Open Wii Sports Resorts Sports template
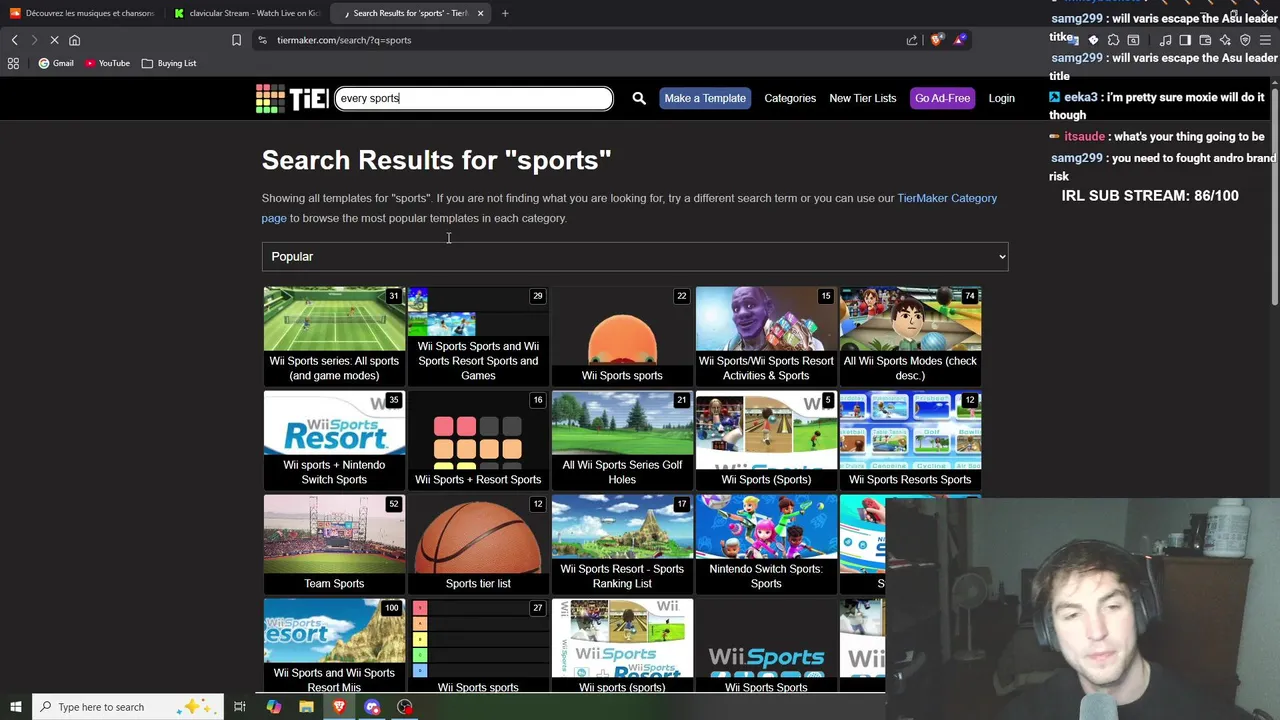This screenshot has height=720, width=1280. point(910,440)
